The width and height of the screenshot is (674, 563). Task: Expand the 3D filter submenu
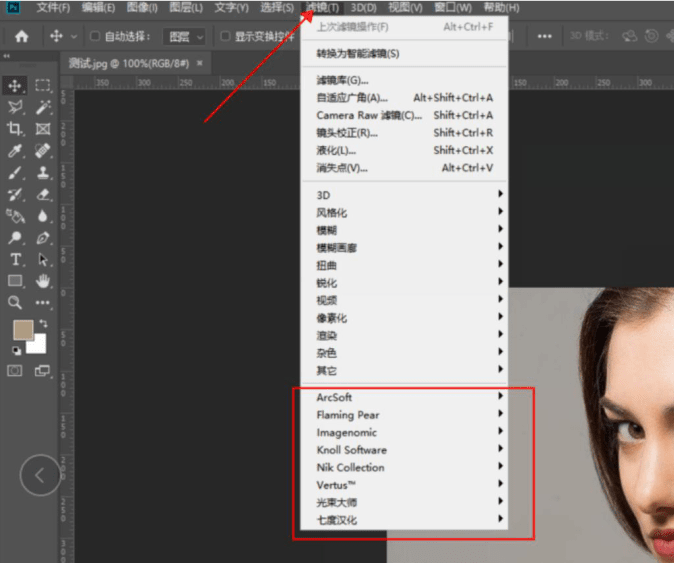click(404, 195)
